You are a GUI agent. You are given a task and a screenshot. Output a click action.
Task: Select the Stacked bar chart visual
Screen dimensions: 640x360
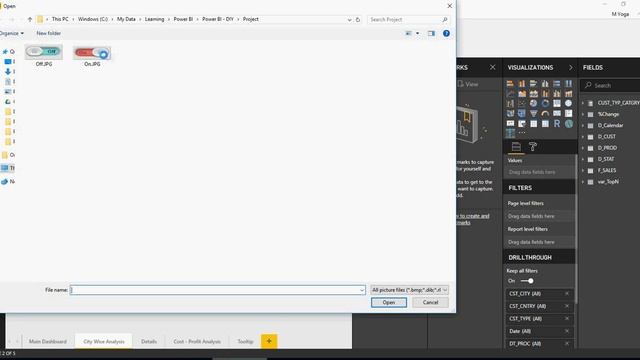(x=510, y=84)
